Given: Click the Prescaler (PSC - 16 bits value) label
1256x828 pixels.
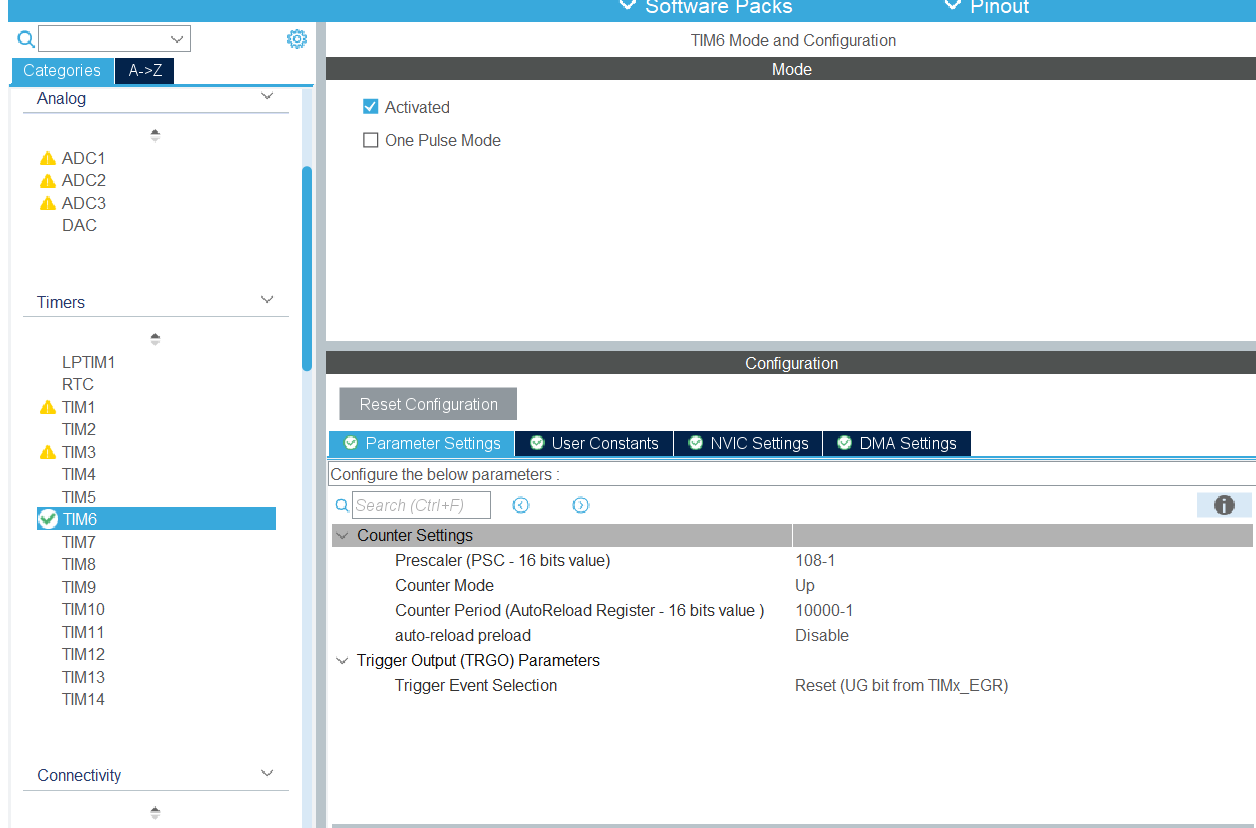Looking at the screenshot, I should coord(502,560).
